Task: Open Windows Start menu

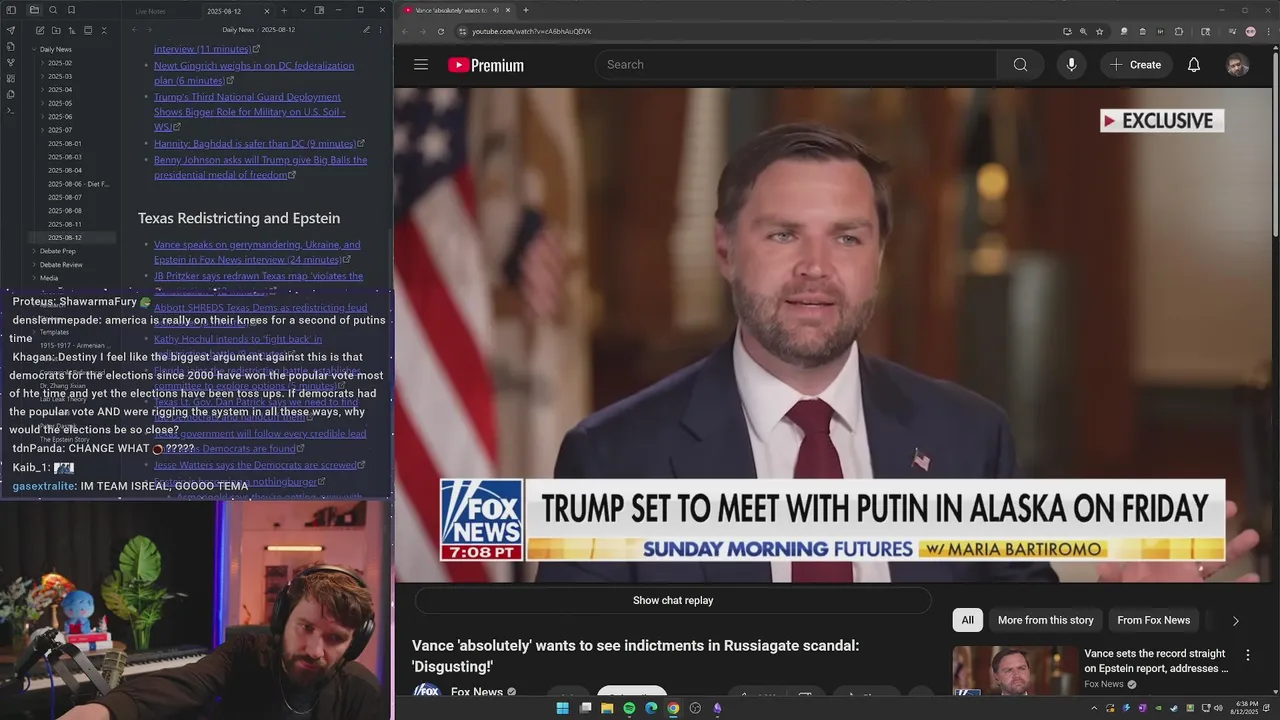Action: (562, 708)
